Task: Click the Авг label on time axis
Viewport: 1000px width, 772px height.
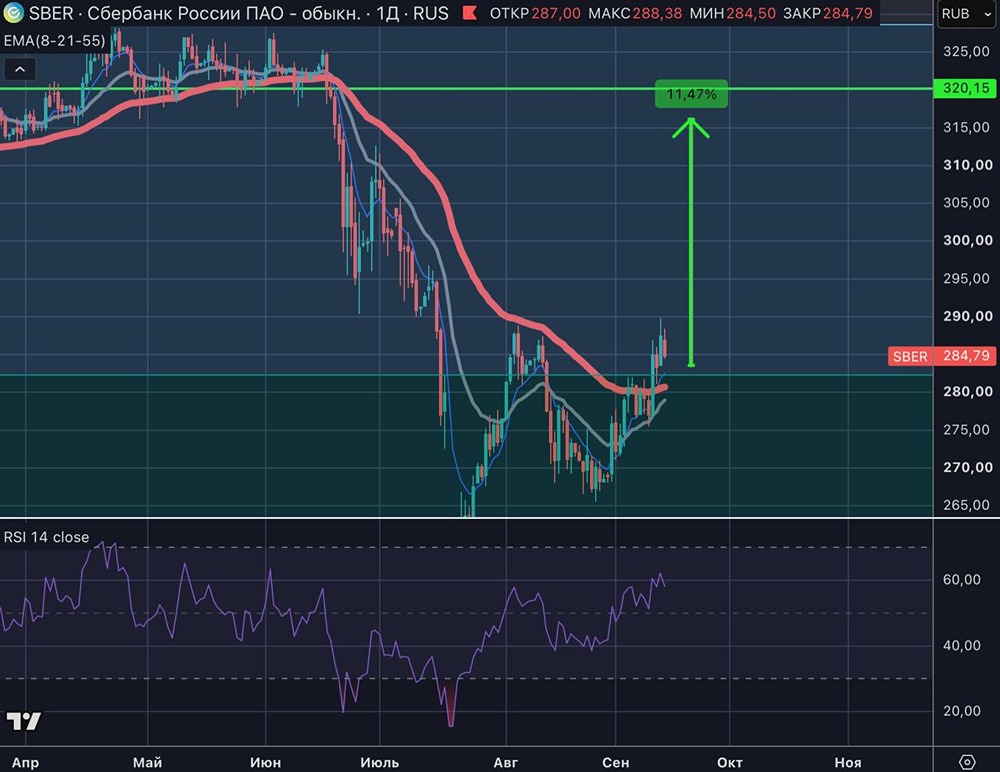Action: (x=506, y=762)
